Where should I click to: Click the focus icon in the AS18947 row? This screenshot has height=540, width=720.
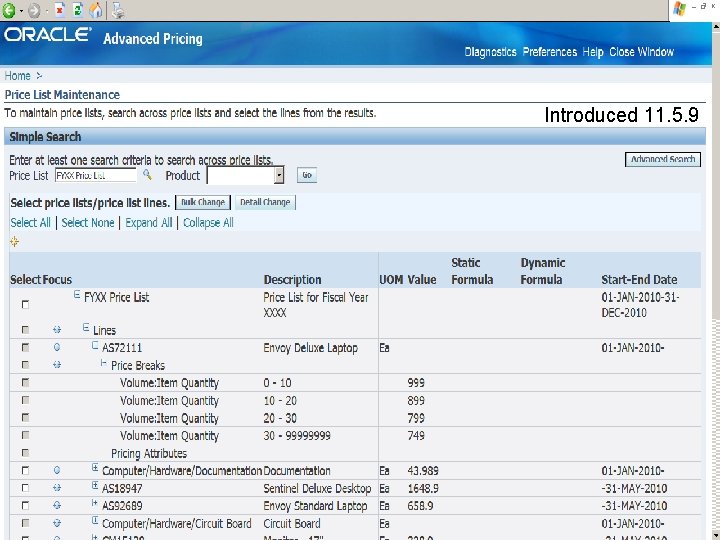pos(57,488)
